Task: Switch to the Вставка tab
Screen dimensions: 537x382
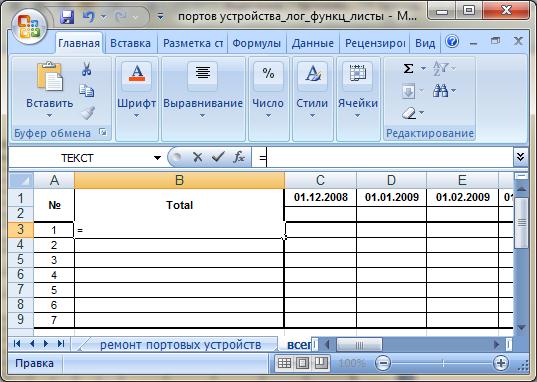Action: point(130,43)
